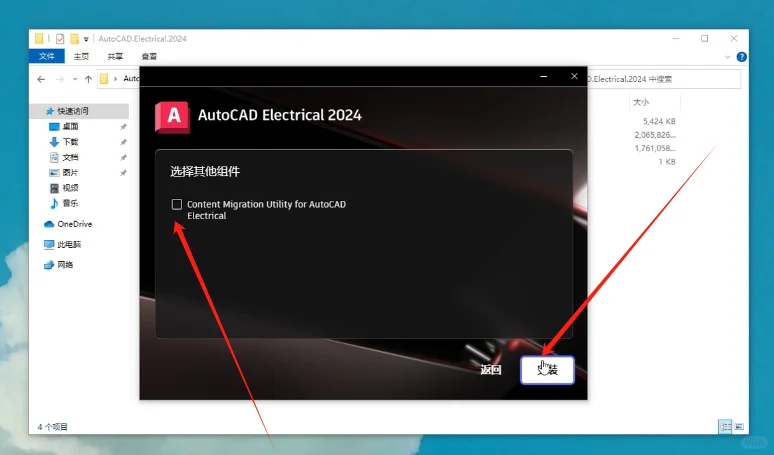Image resolution: width=774 pixels, height=455 pixels.
Task: Unpin 文档 via its pin icon
Action: 123,157
